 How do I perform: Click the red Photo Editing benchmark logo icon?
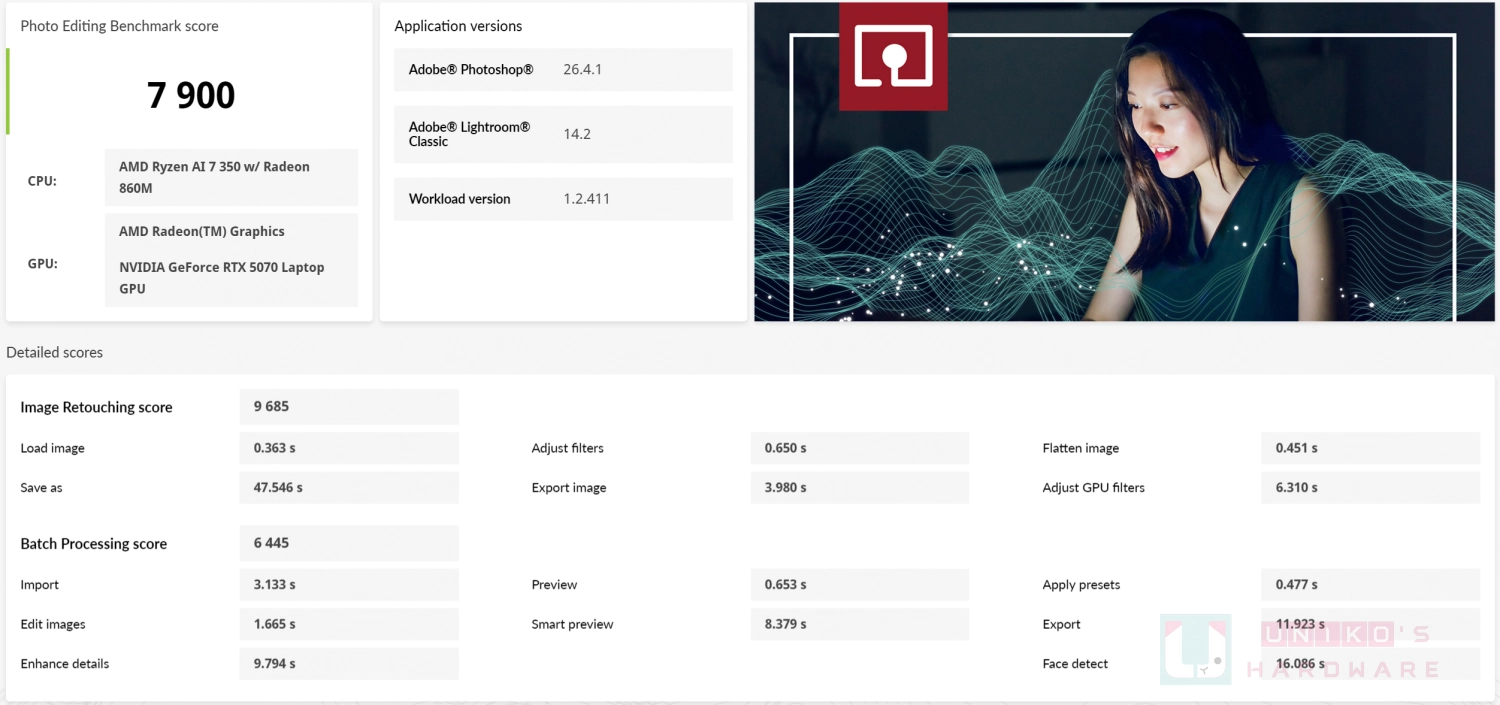pos(893,55)
